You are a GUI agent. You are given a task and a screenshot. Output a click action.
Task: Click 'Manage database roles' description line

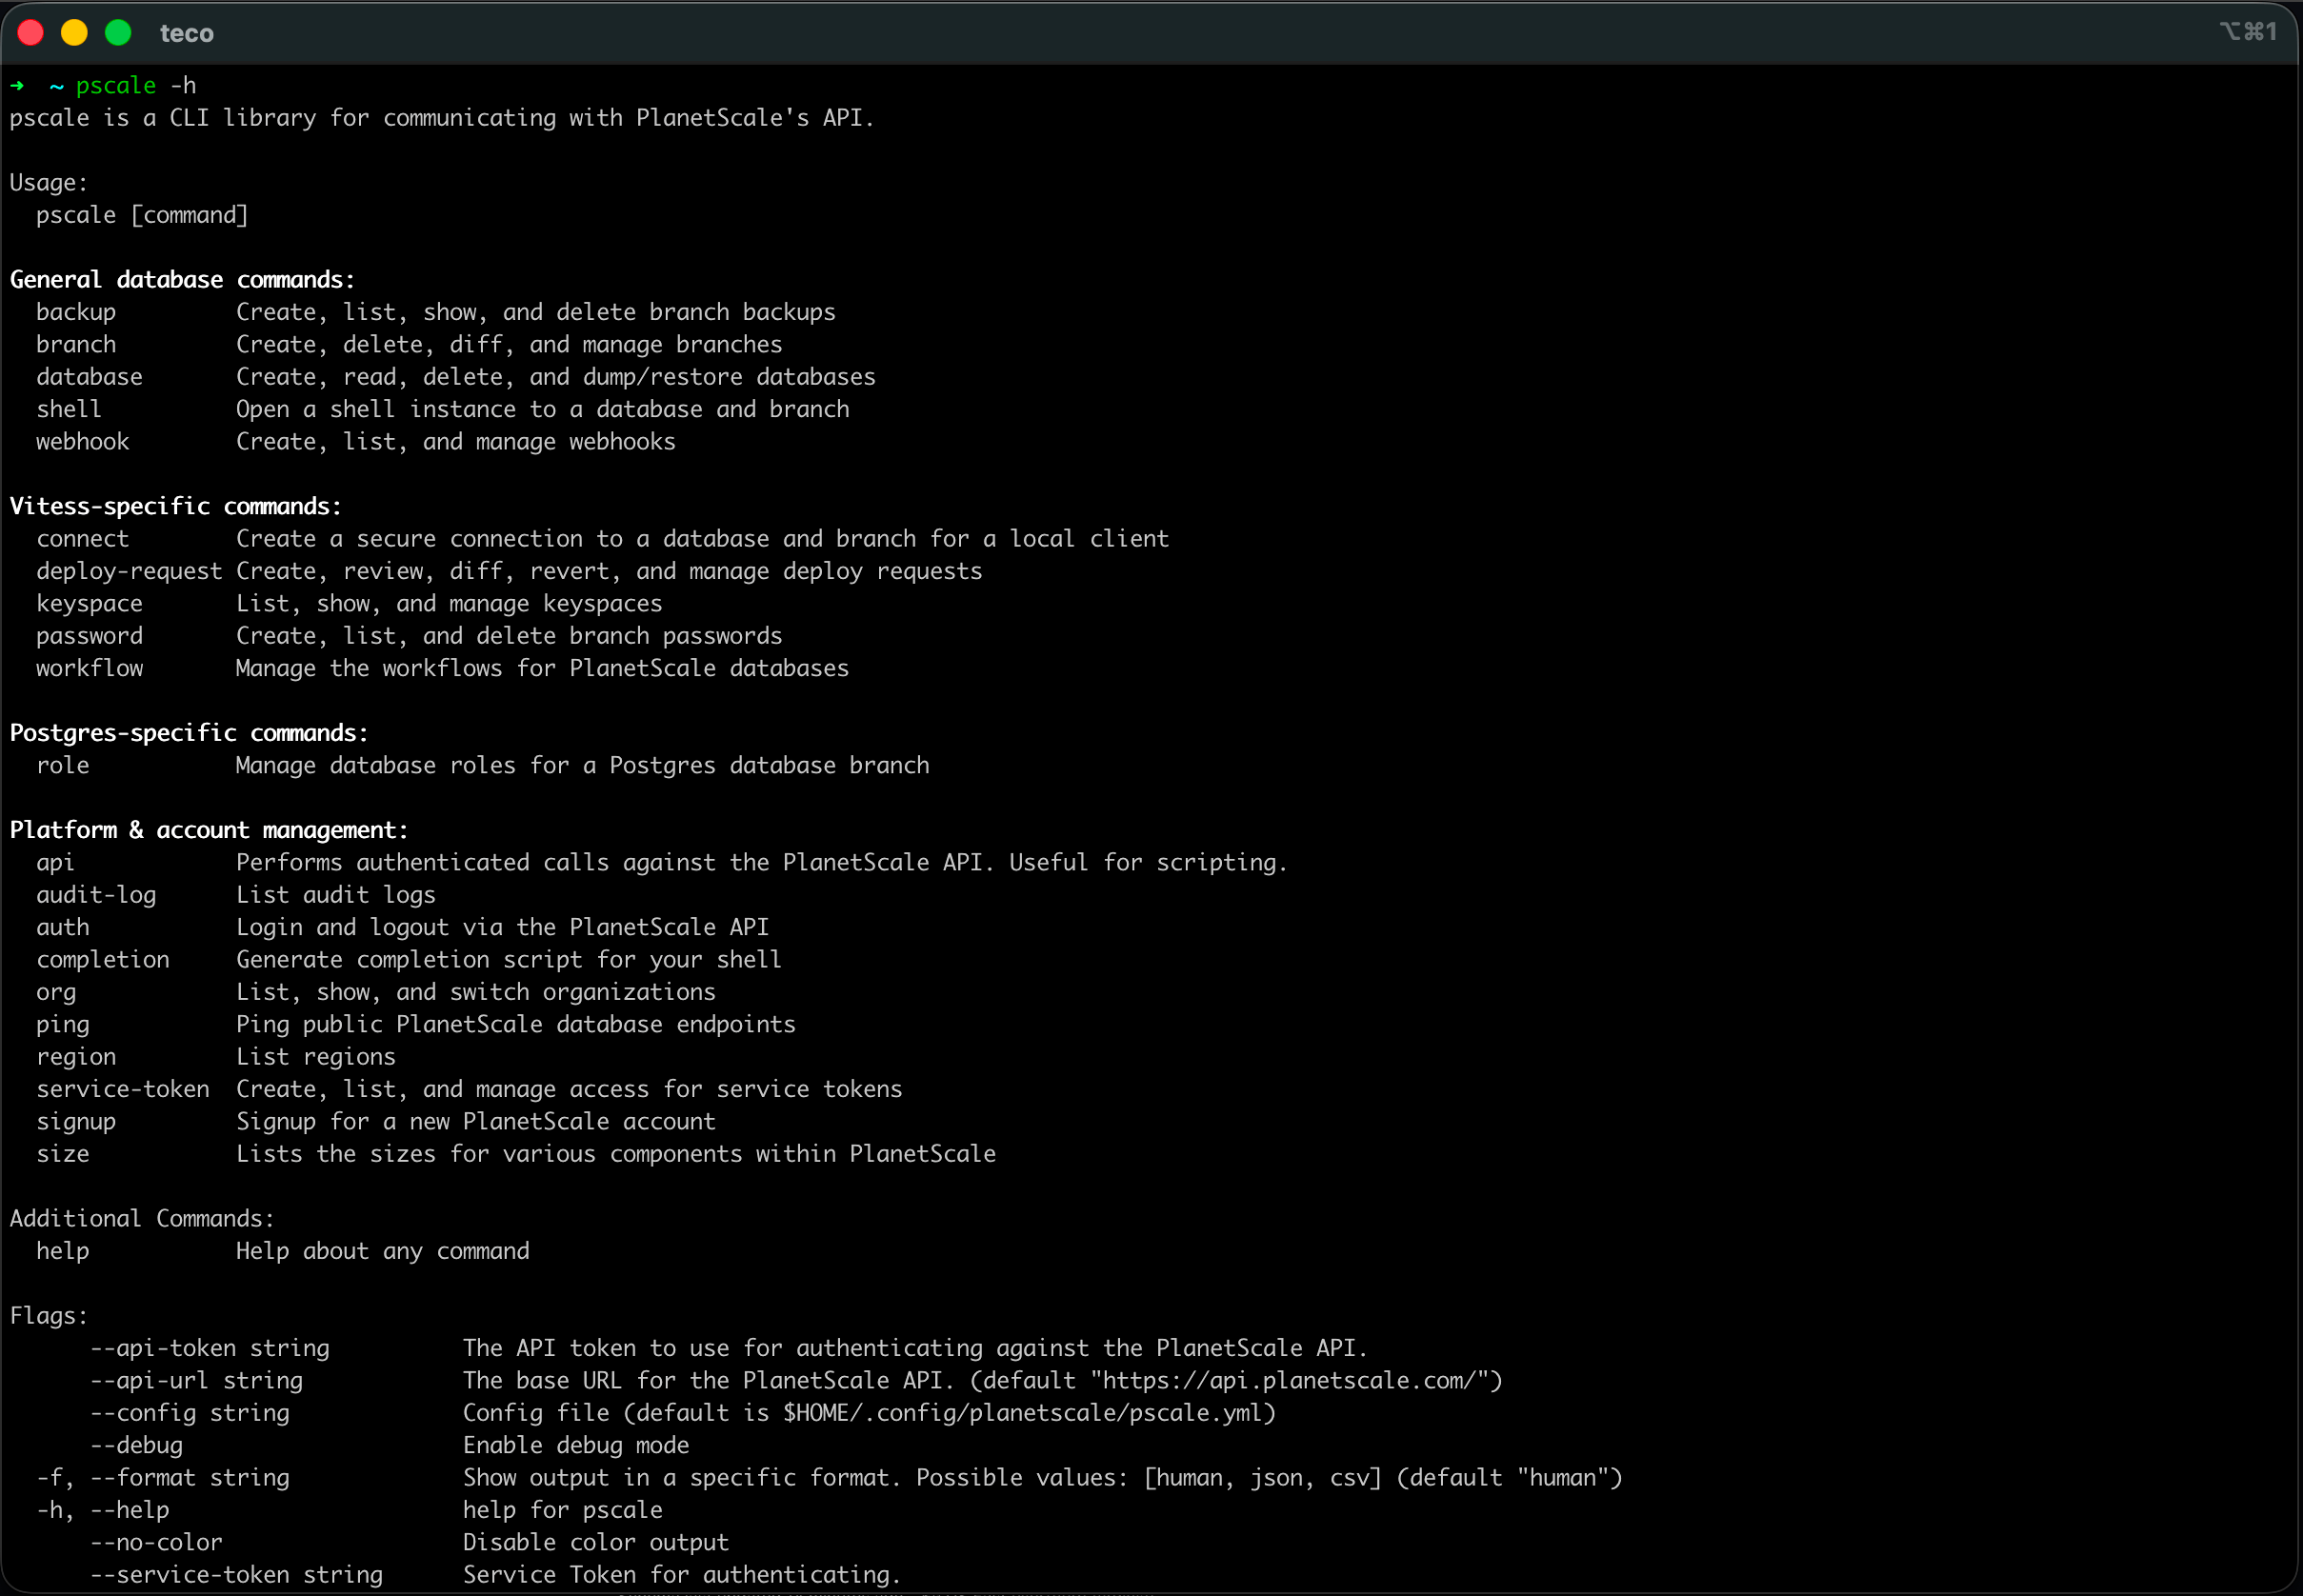[583, 766]
